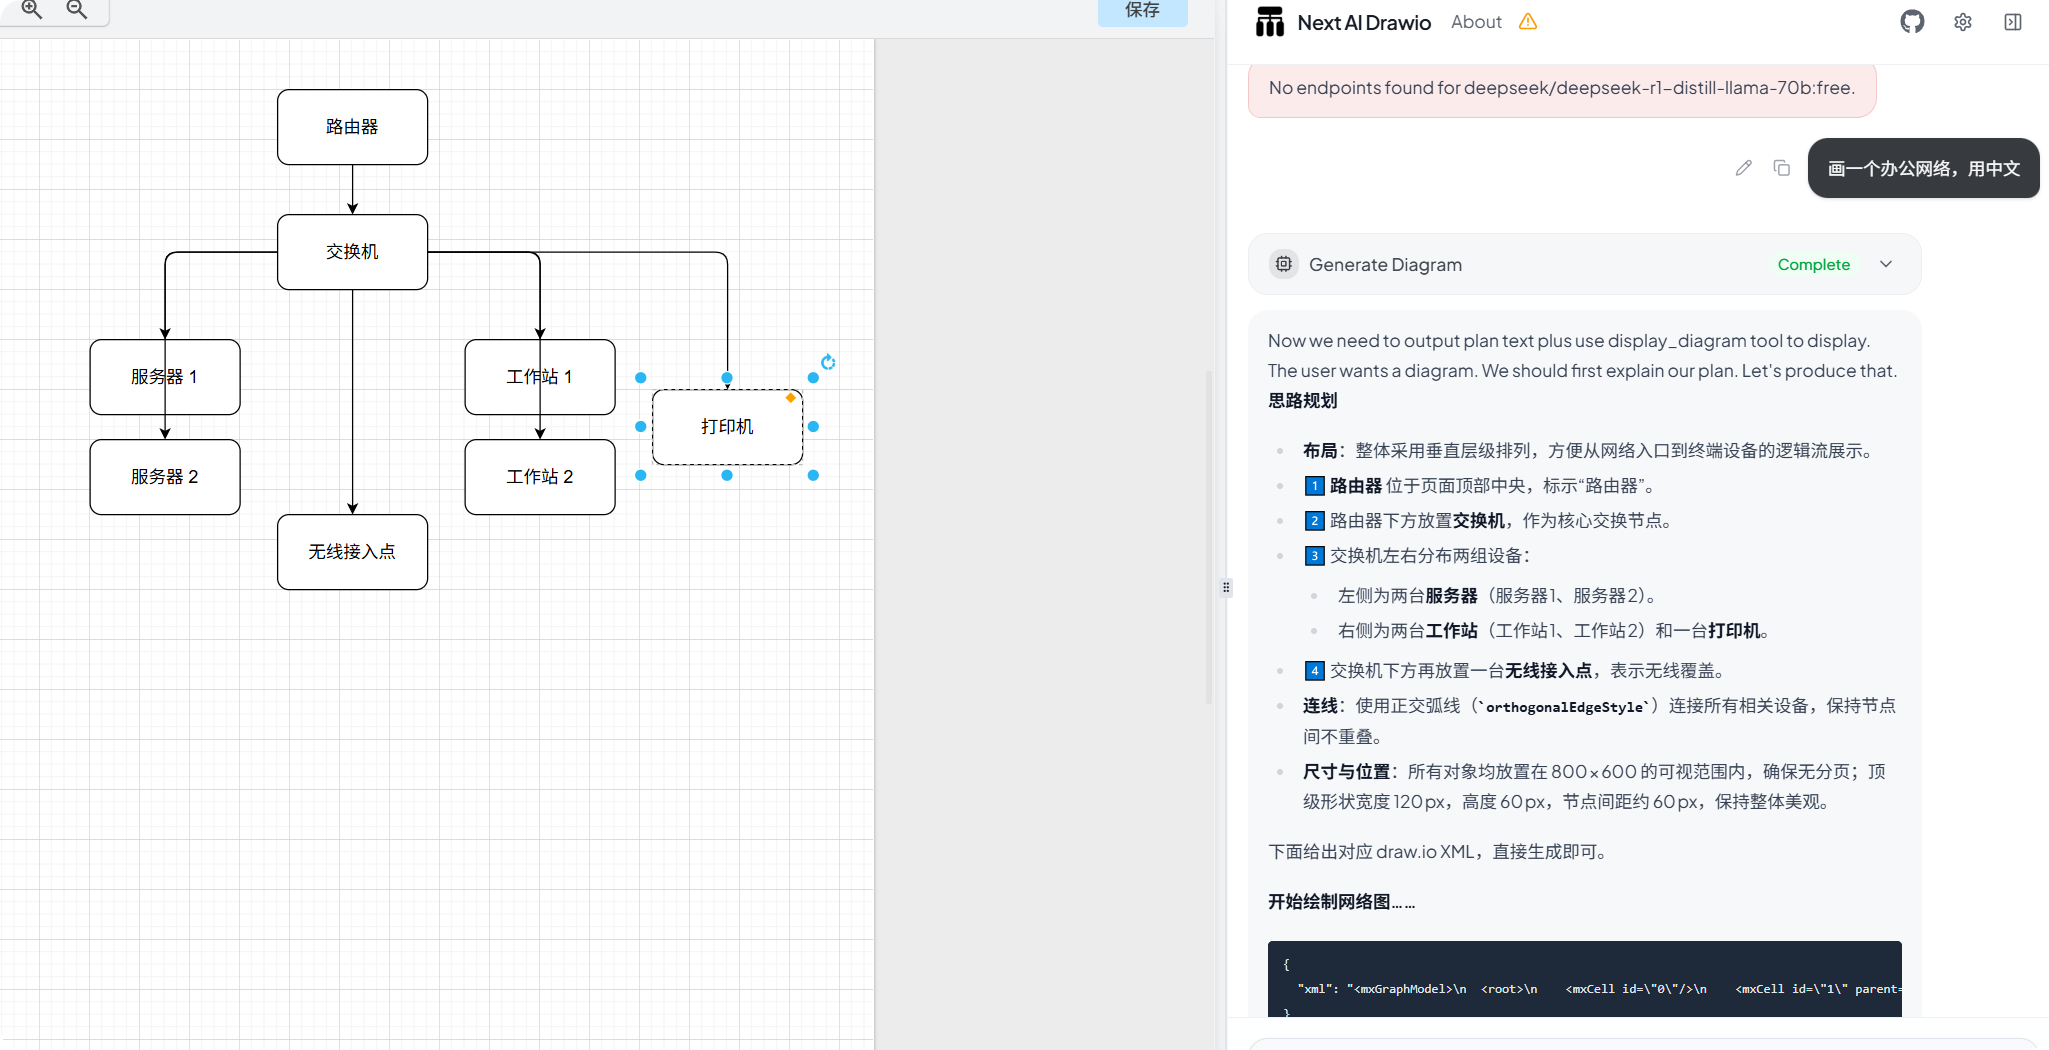Screen dimensions: 2049x1050
Task: Copy the prompt with the copy icon
Action: [x=1781, y=168]
